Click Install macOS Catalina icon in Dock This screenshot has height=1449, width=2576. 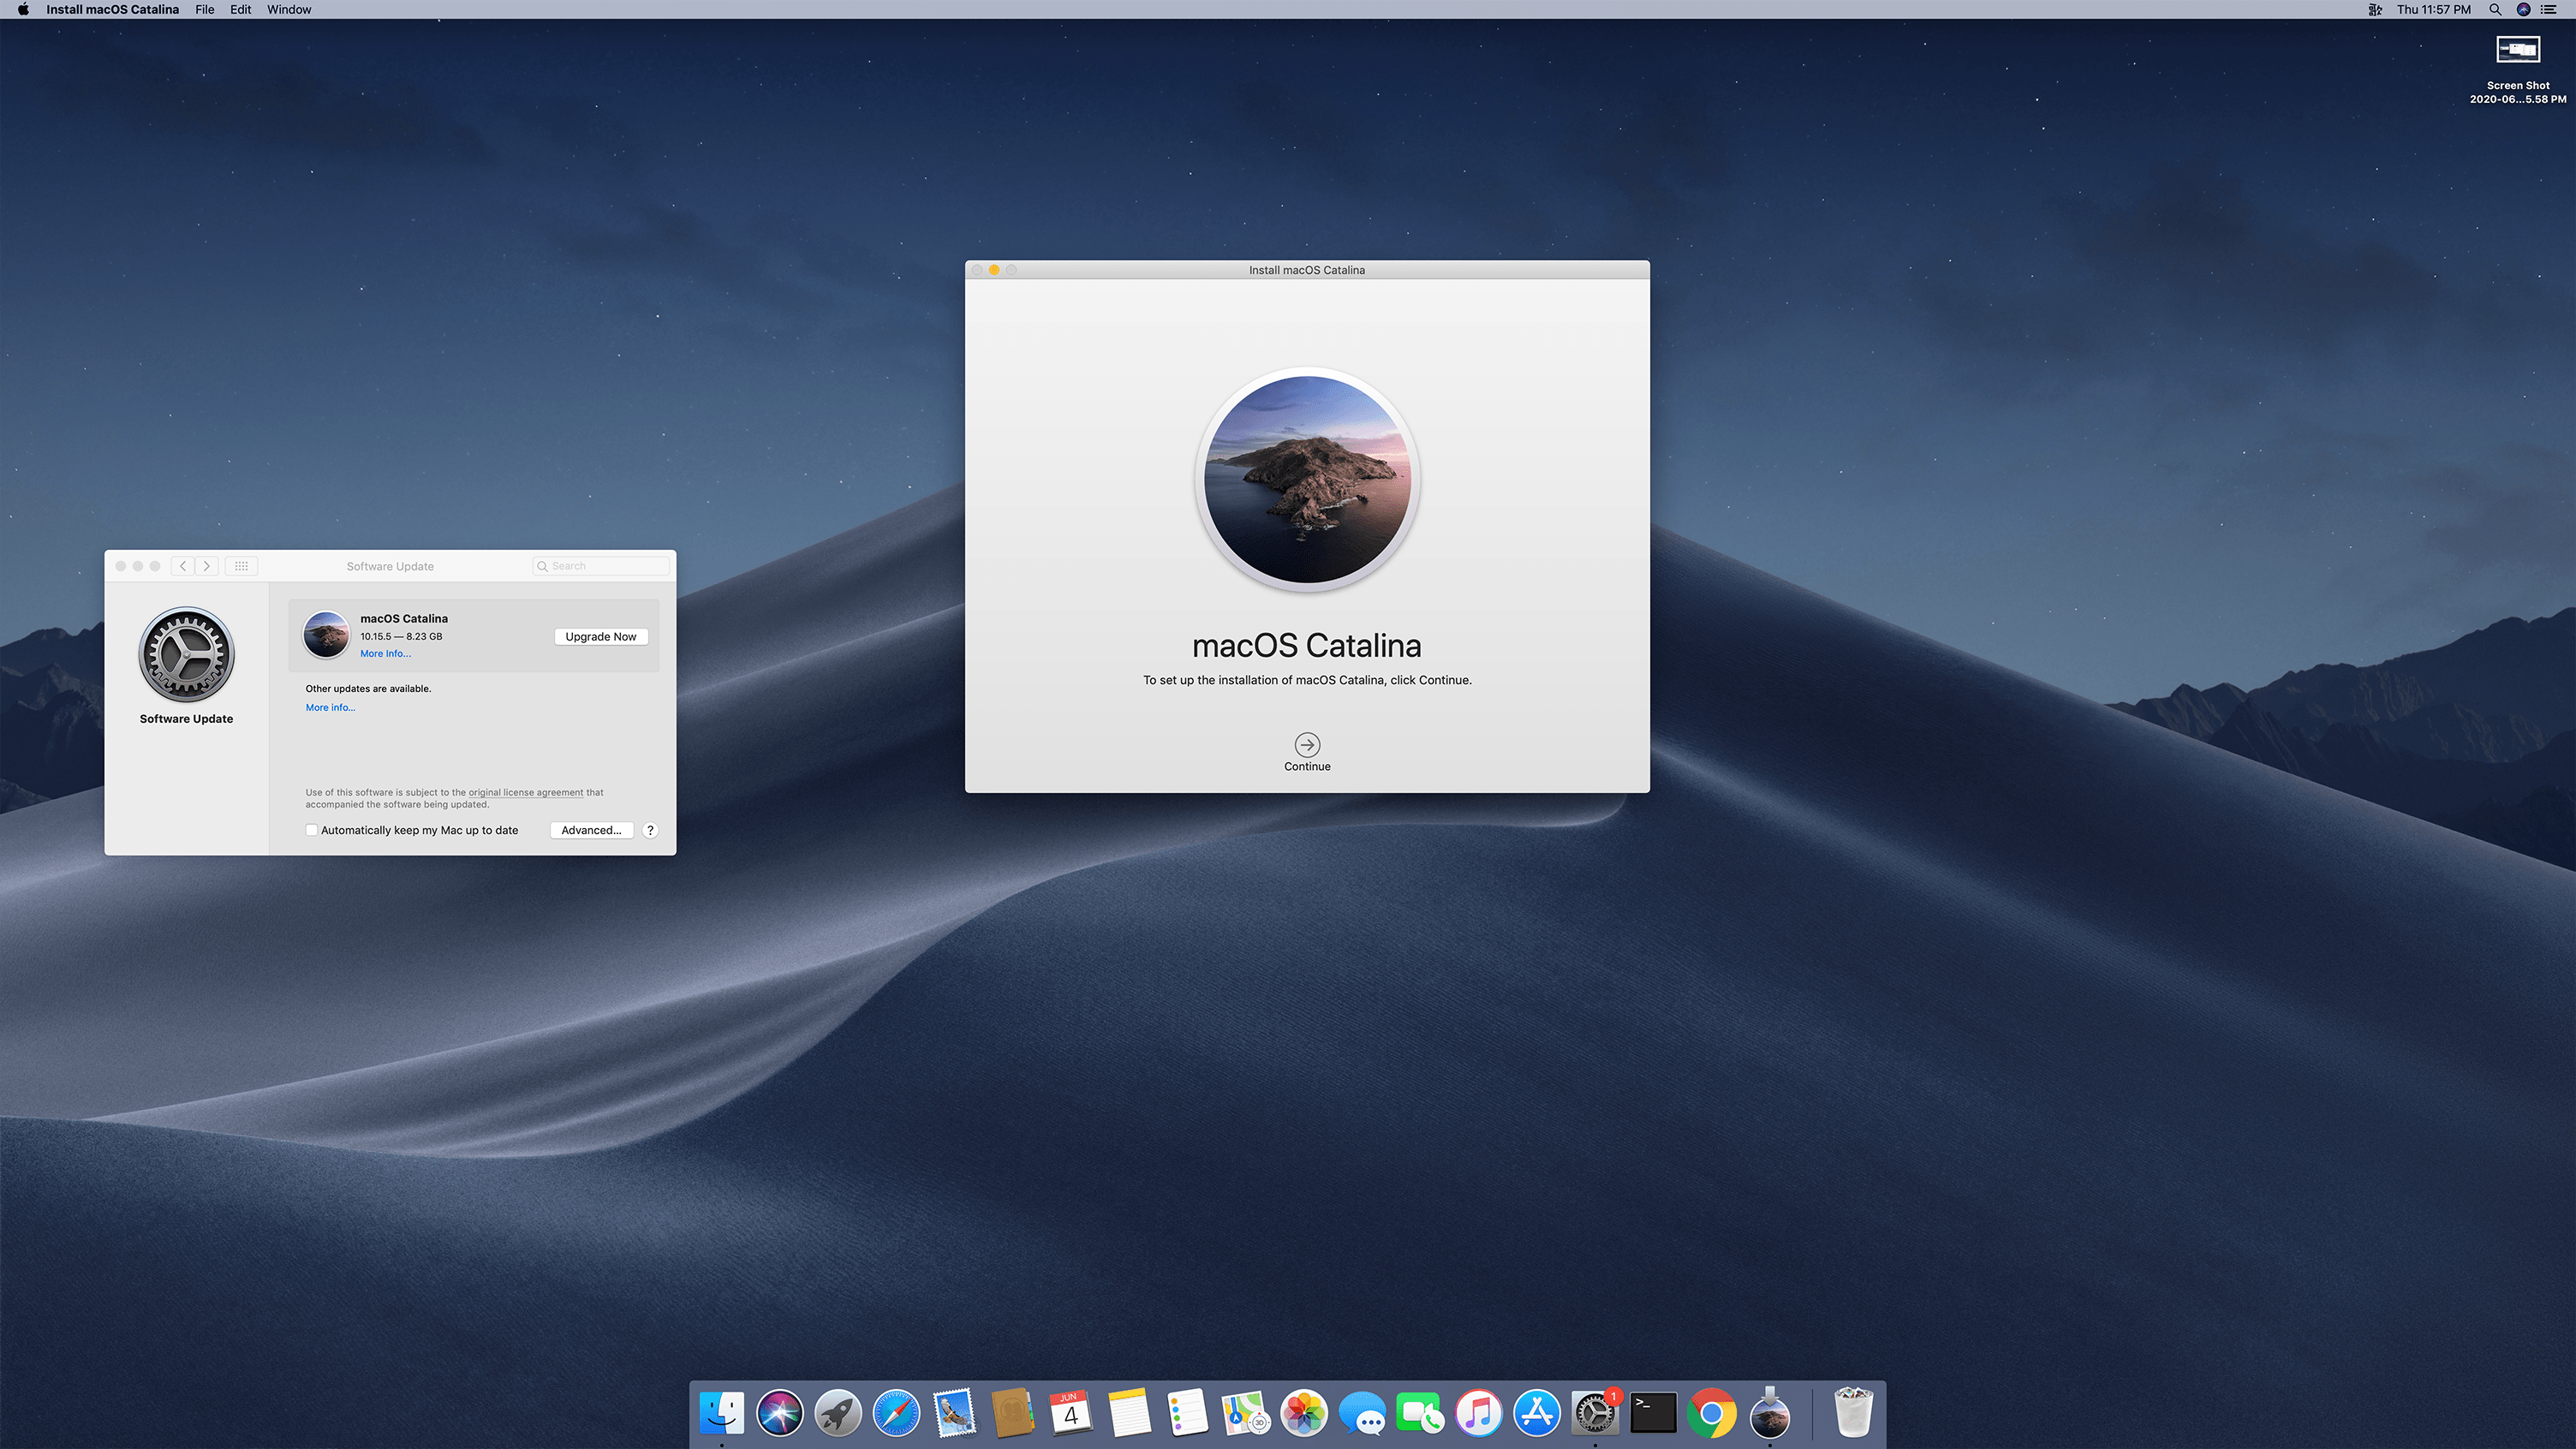click(x=1769, y=1413)
